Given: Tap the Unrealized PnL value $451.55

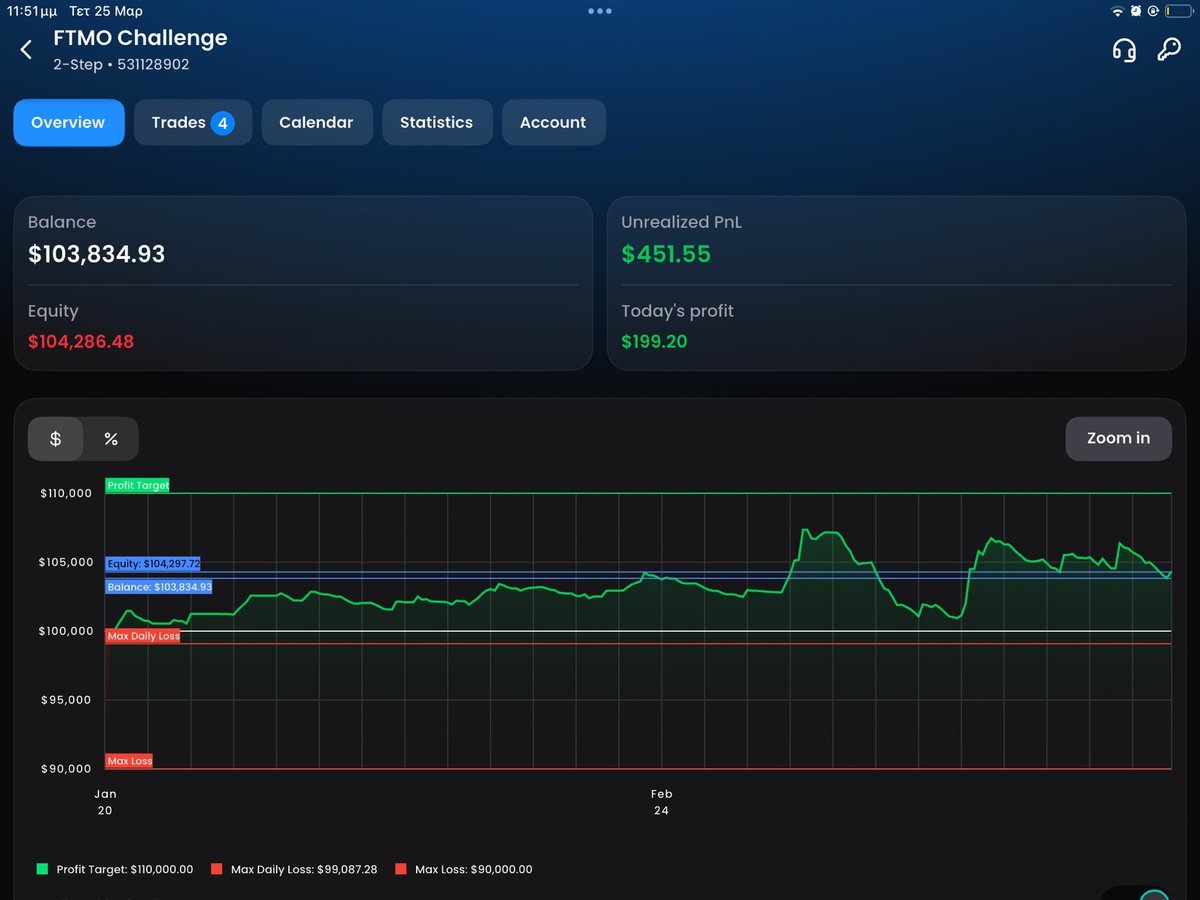Looking at the screenshot, I should click(x=666, y=254).
